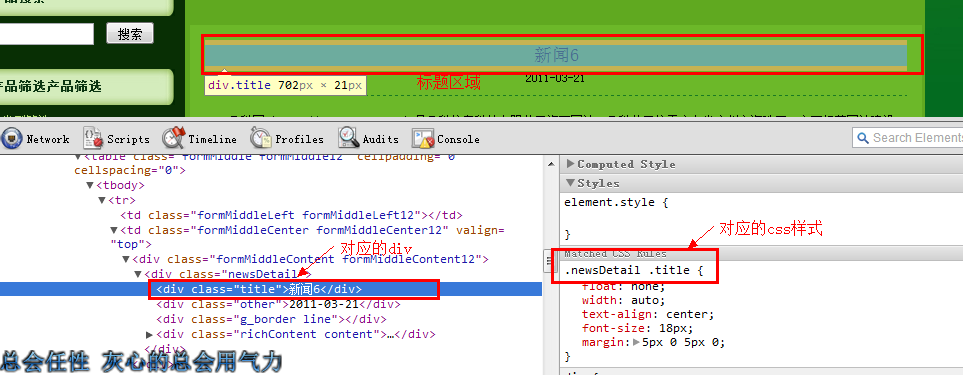Open the Timeline panel icon
Screen dimensions: 963x375
[x=174, y=139]
